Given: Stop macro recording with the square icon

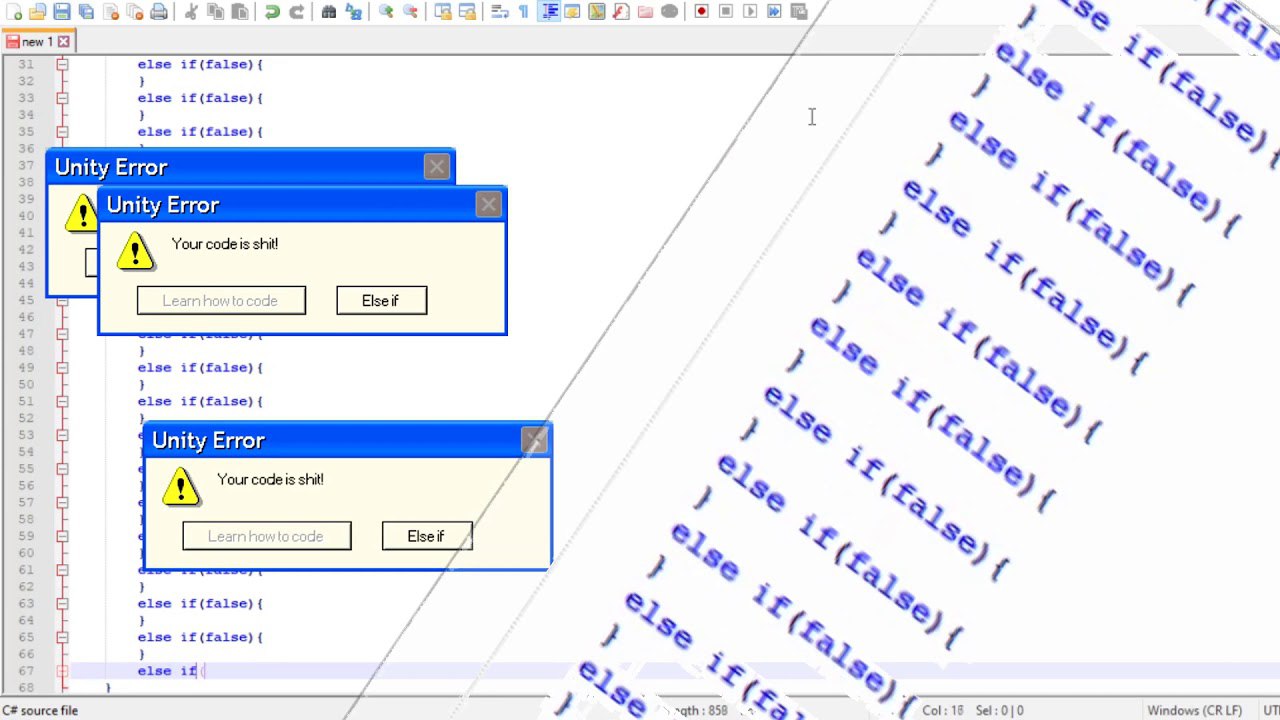Looking at the screenshot, I should point(726,12).
